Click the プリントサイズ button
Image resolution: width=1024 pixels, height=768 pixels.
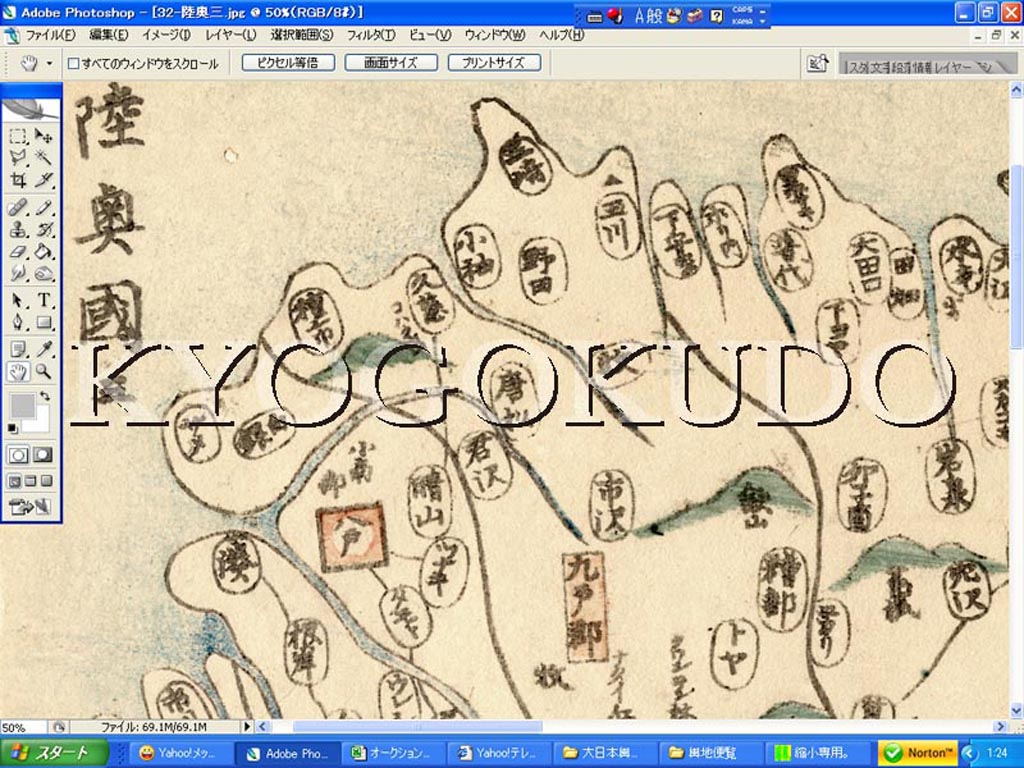pyautogui.click(x=494, y=63)
